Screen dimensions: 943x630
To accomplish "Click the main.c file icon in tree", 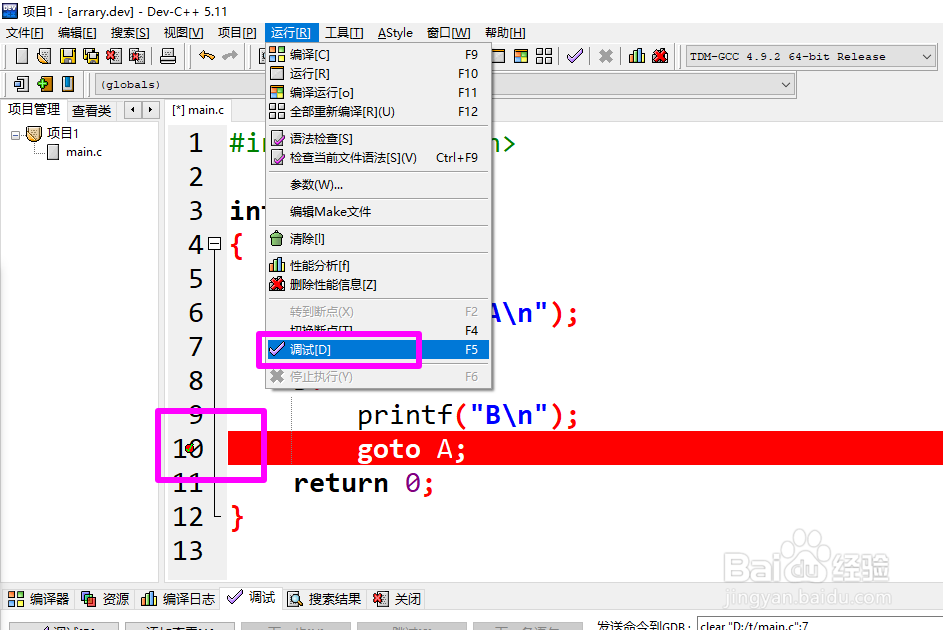I will point(54,152).
